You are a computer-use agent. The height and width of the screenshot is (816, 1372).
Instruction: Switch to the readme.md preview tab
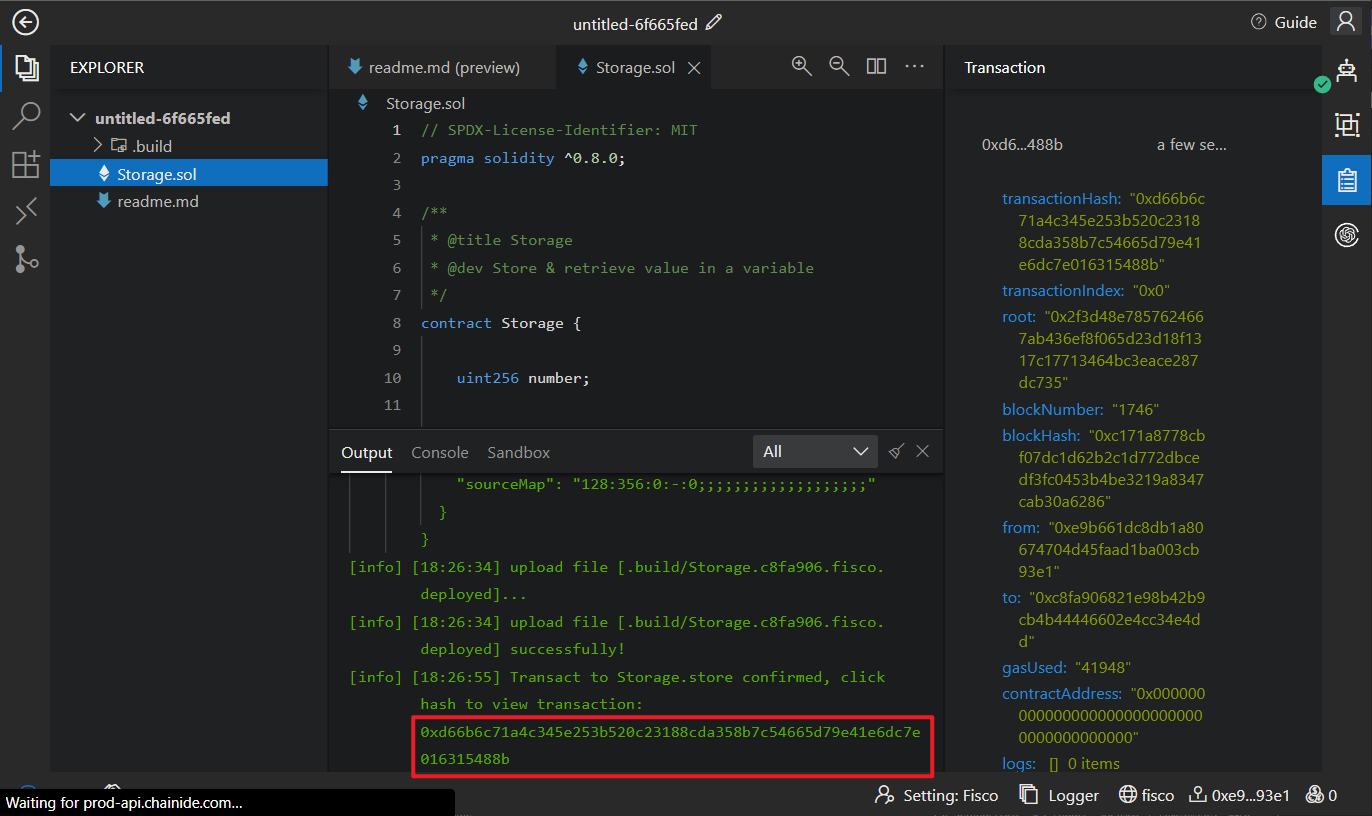(433, 68)
